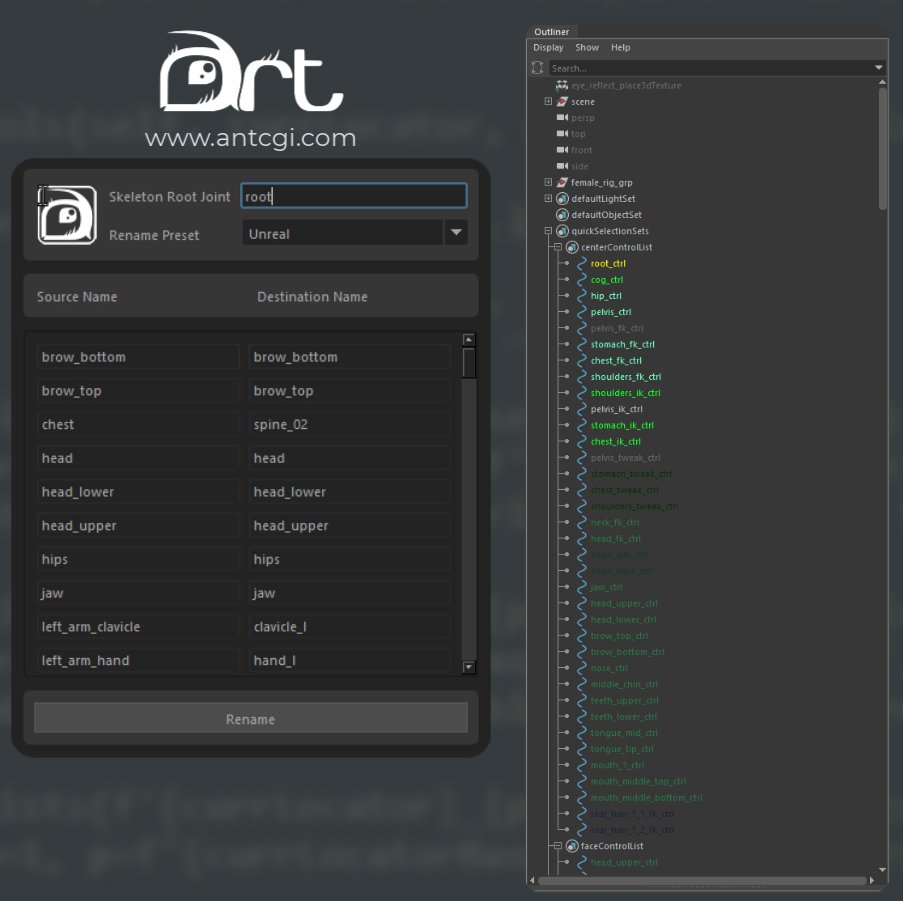Click the chest destination field spine_02
This screenshot has width=903, height=901.
point(350,424)
